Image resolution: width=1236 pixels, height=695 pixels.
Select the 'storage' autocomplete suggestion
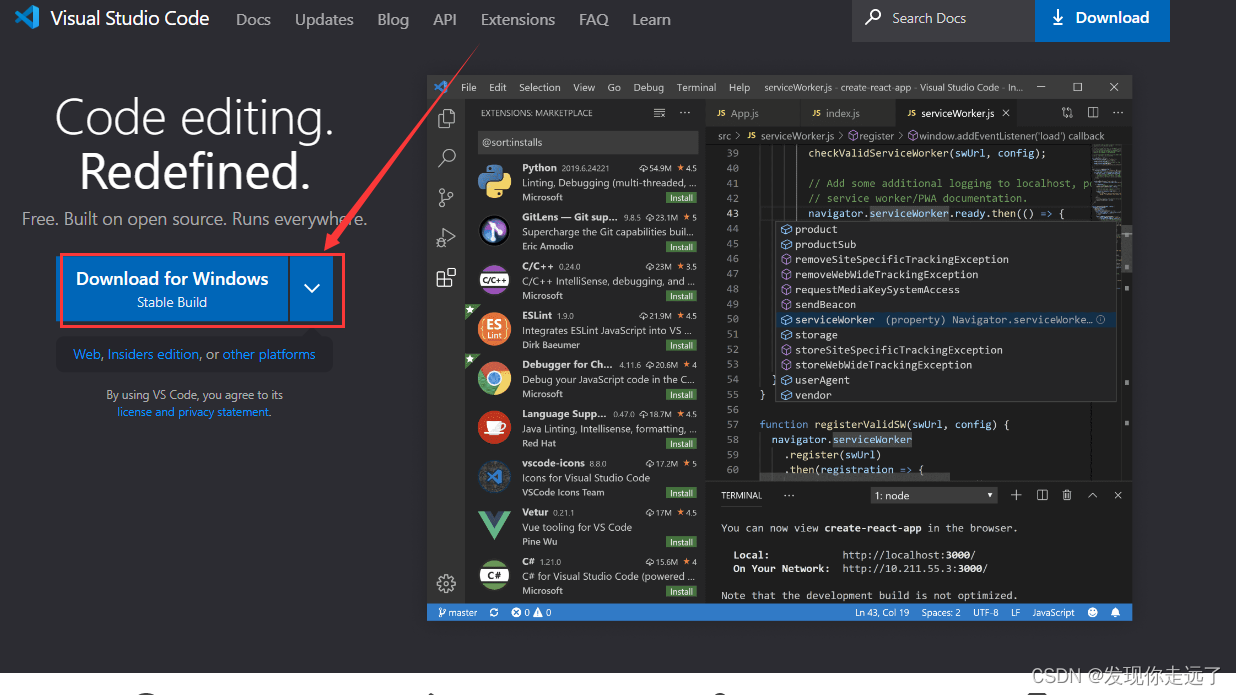pyautogui.click(x=947, y=335)
